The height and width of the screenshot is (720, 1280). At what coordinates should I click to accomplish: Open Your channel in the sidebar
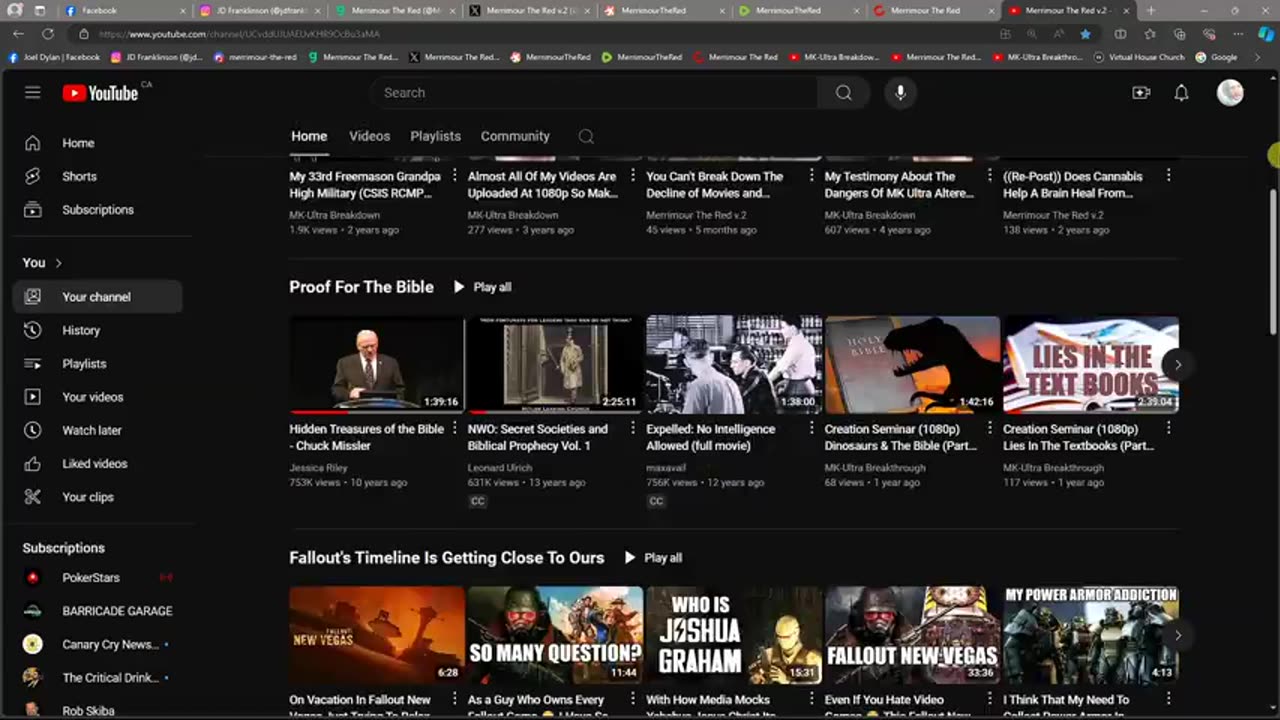pyautogui.click(x=97, y=297)
